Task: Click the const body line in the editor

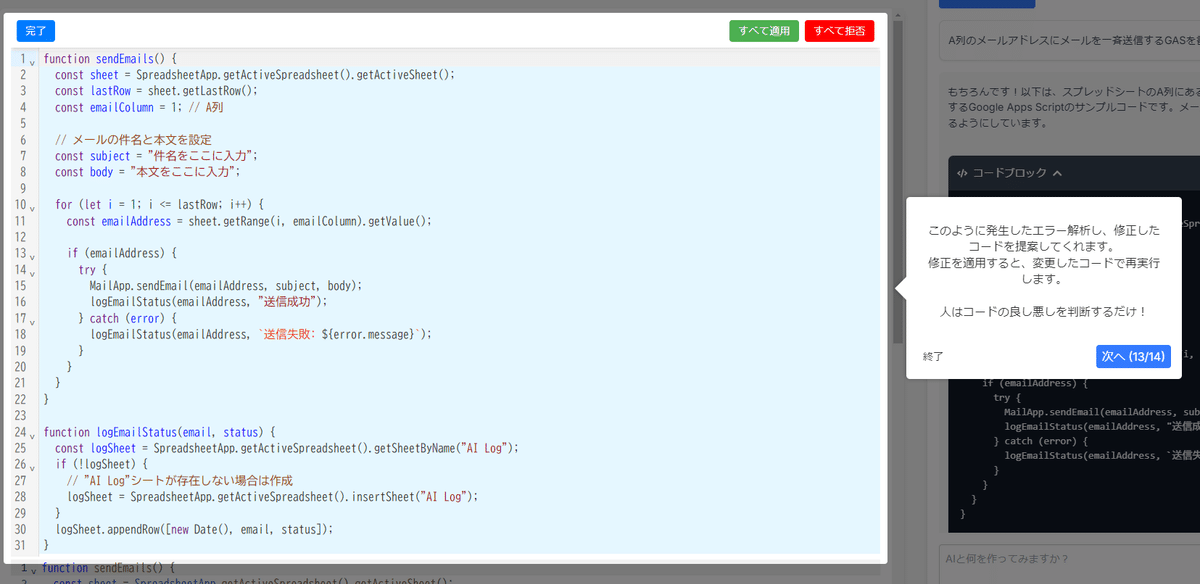Action: coord(148,172)
